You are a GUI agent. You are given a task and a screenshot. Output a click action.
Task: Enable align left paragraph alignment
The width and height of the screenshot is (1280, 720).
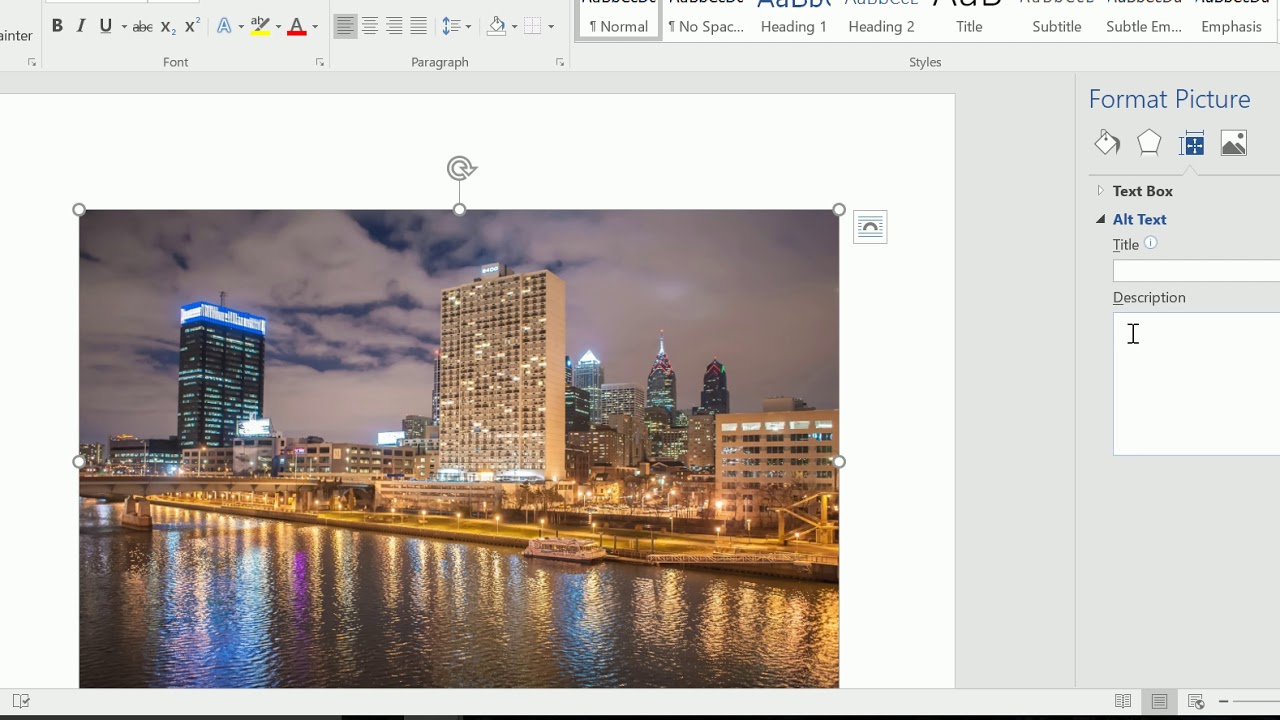[345, 27]
